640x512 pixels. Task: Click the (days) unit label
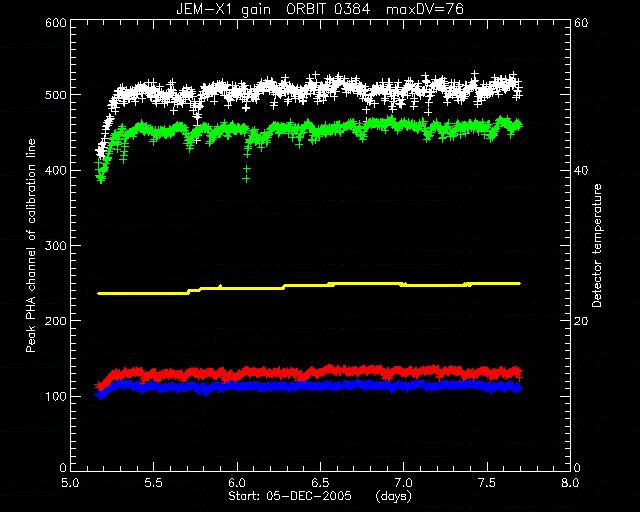[393, 496]
